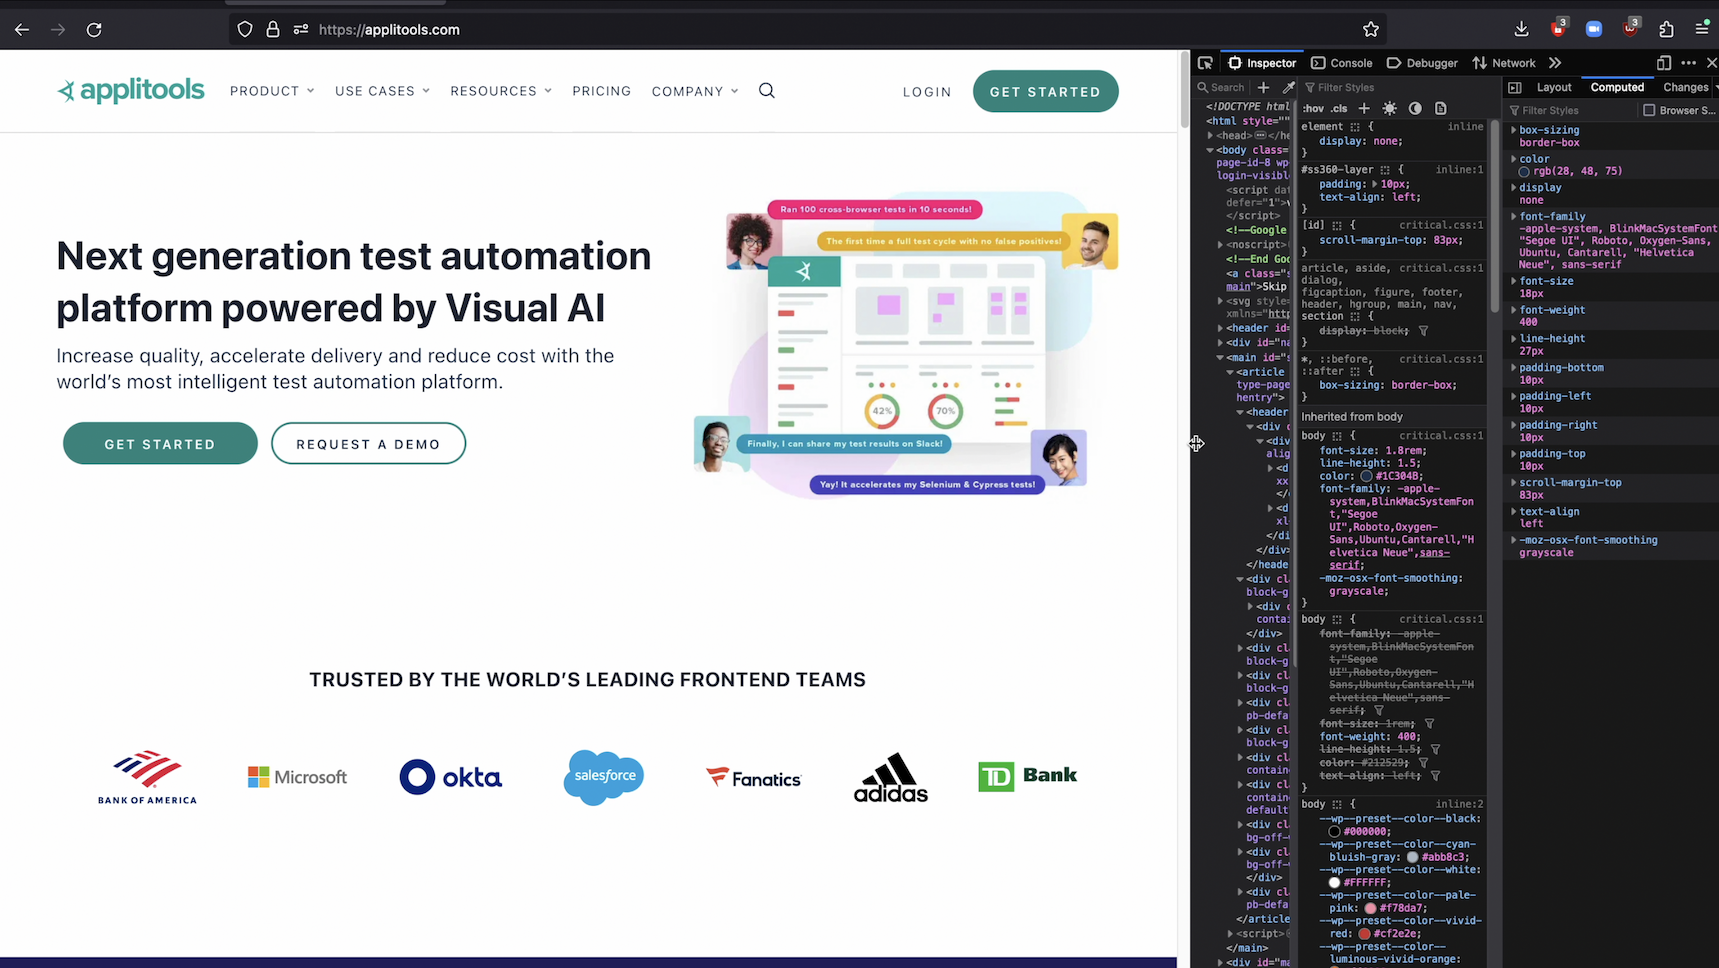
Task: Expand padding shorthand triangle in rule
Action: pyautogui.click(x=1374, y=184)
